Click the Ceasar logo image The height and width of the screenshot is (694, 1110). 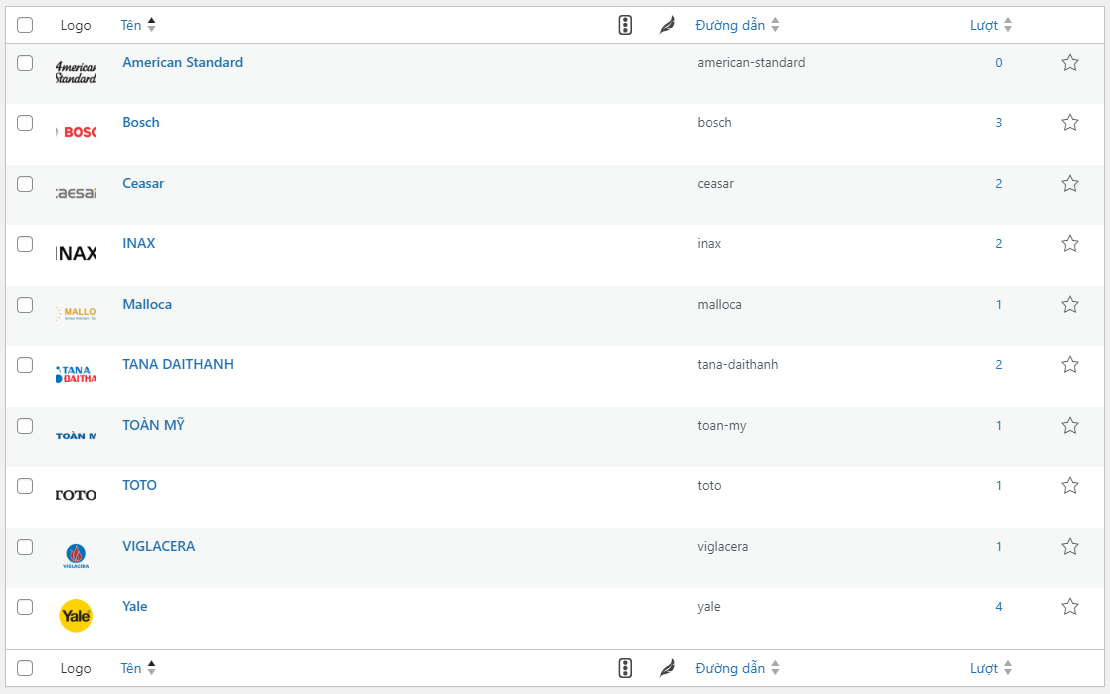click(76, 193)
